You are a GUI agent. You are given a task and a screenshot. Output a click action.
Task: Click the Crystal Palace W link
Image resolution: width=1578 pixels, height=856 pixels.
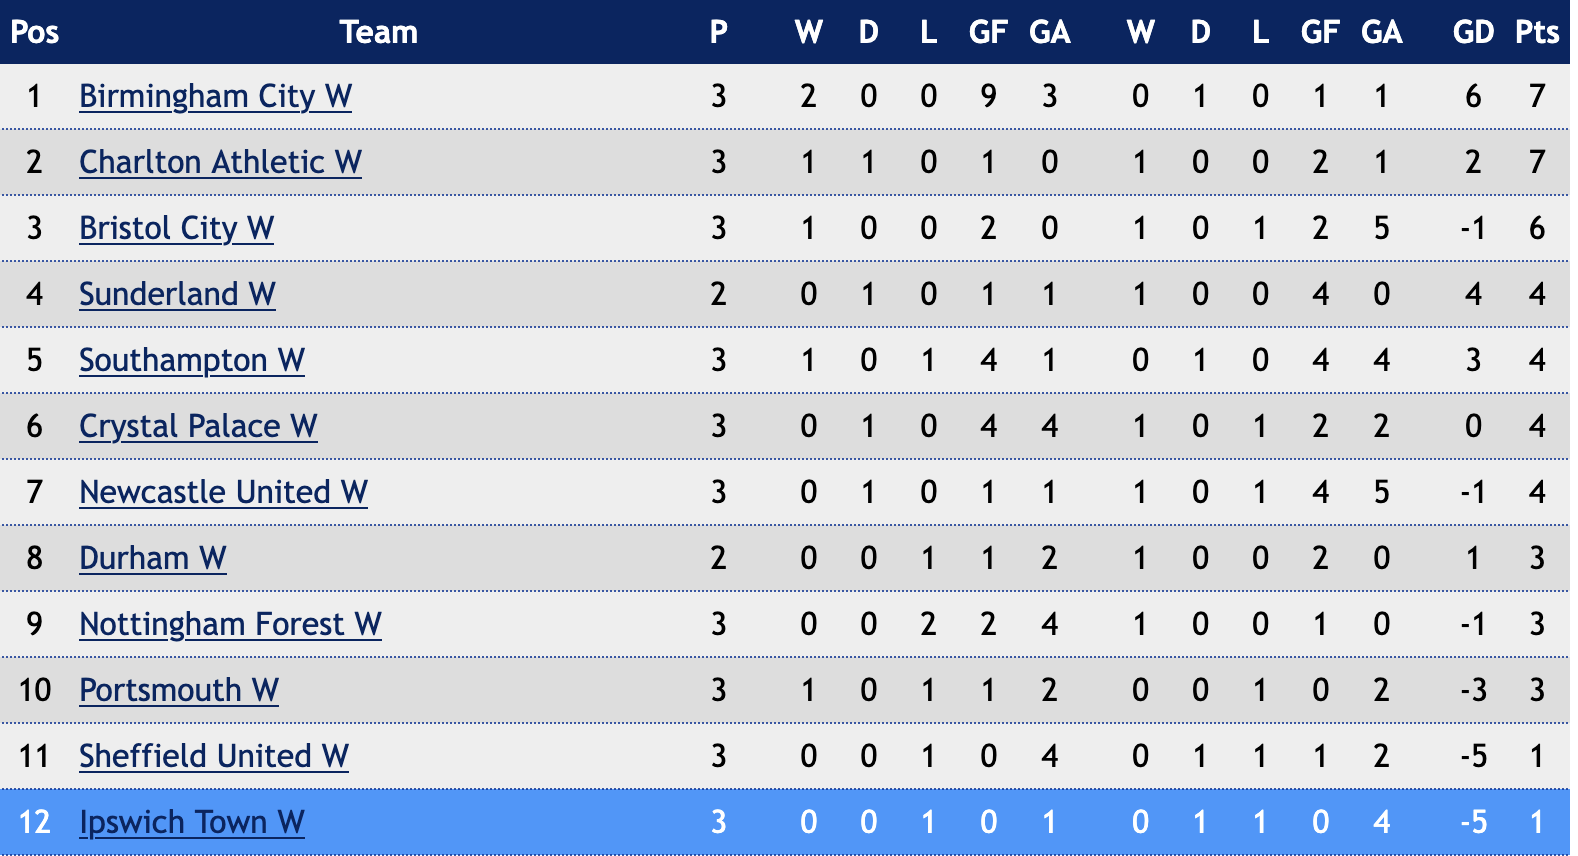click(x=198, y=426)
